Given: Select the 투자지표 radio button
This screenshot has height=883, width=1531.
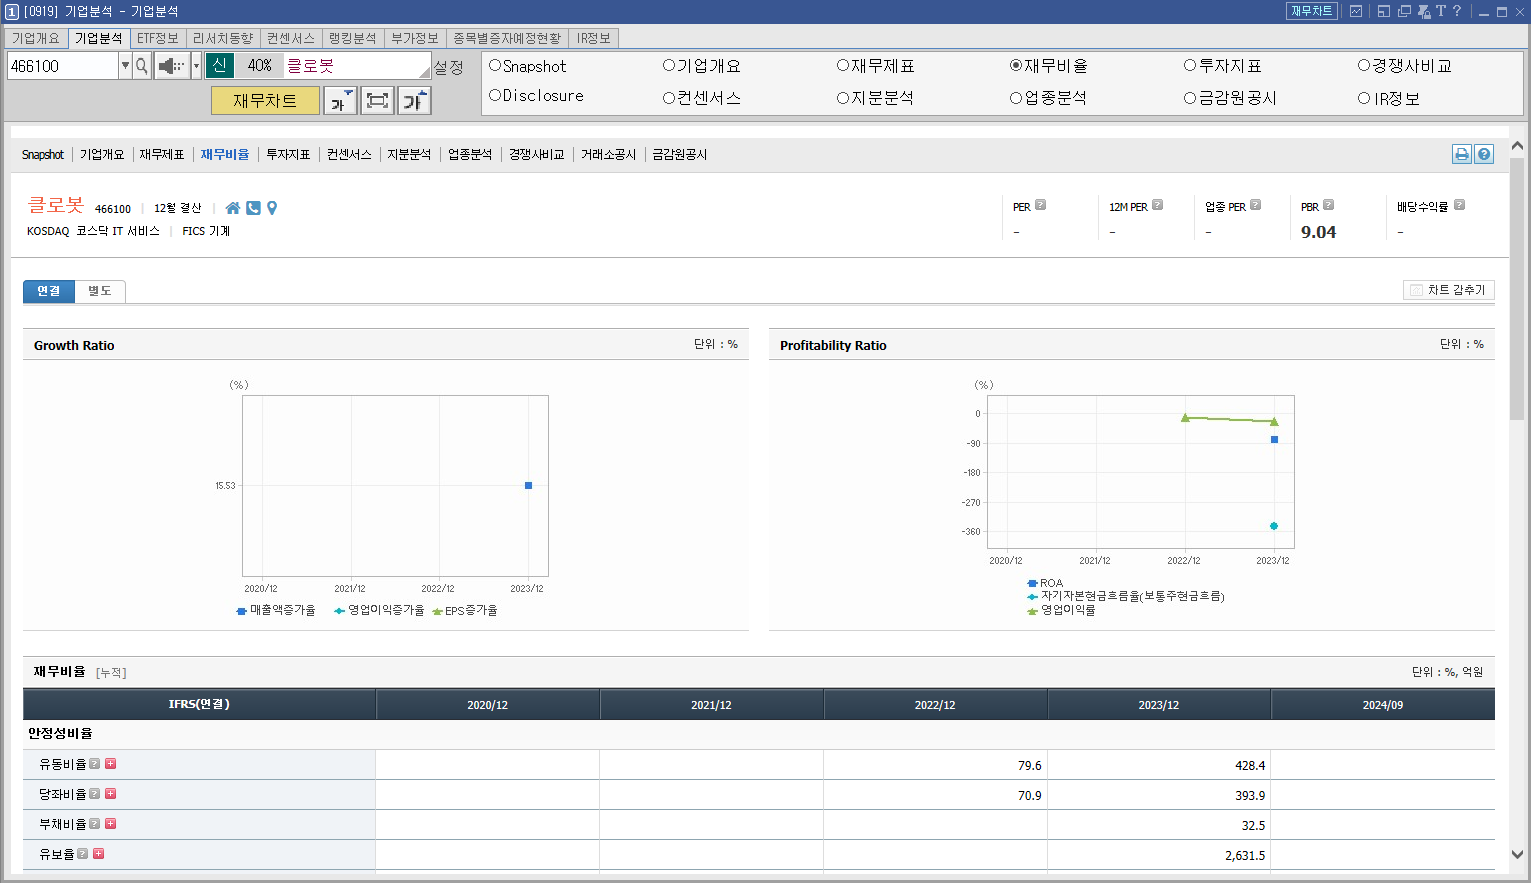Looking at the screenshot, I should (x=1190, y=65).
